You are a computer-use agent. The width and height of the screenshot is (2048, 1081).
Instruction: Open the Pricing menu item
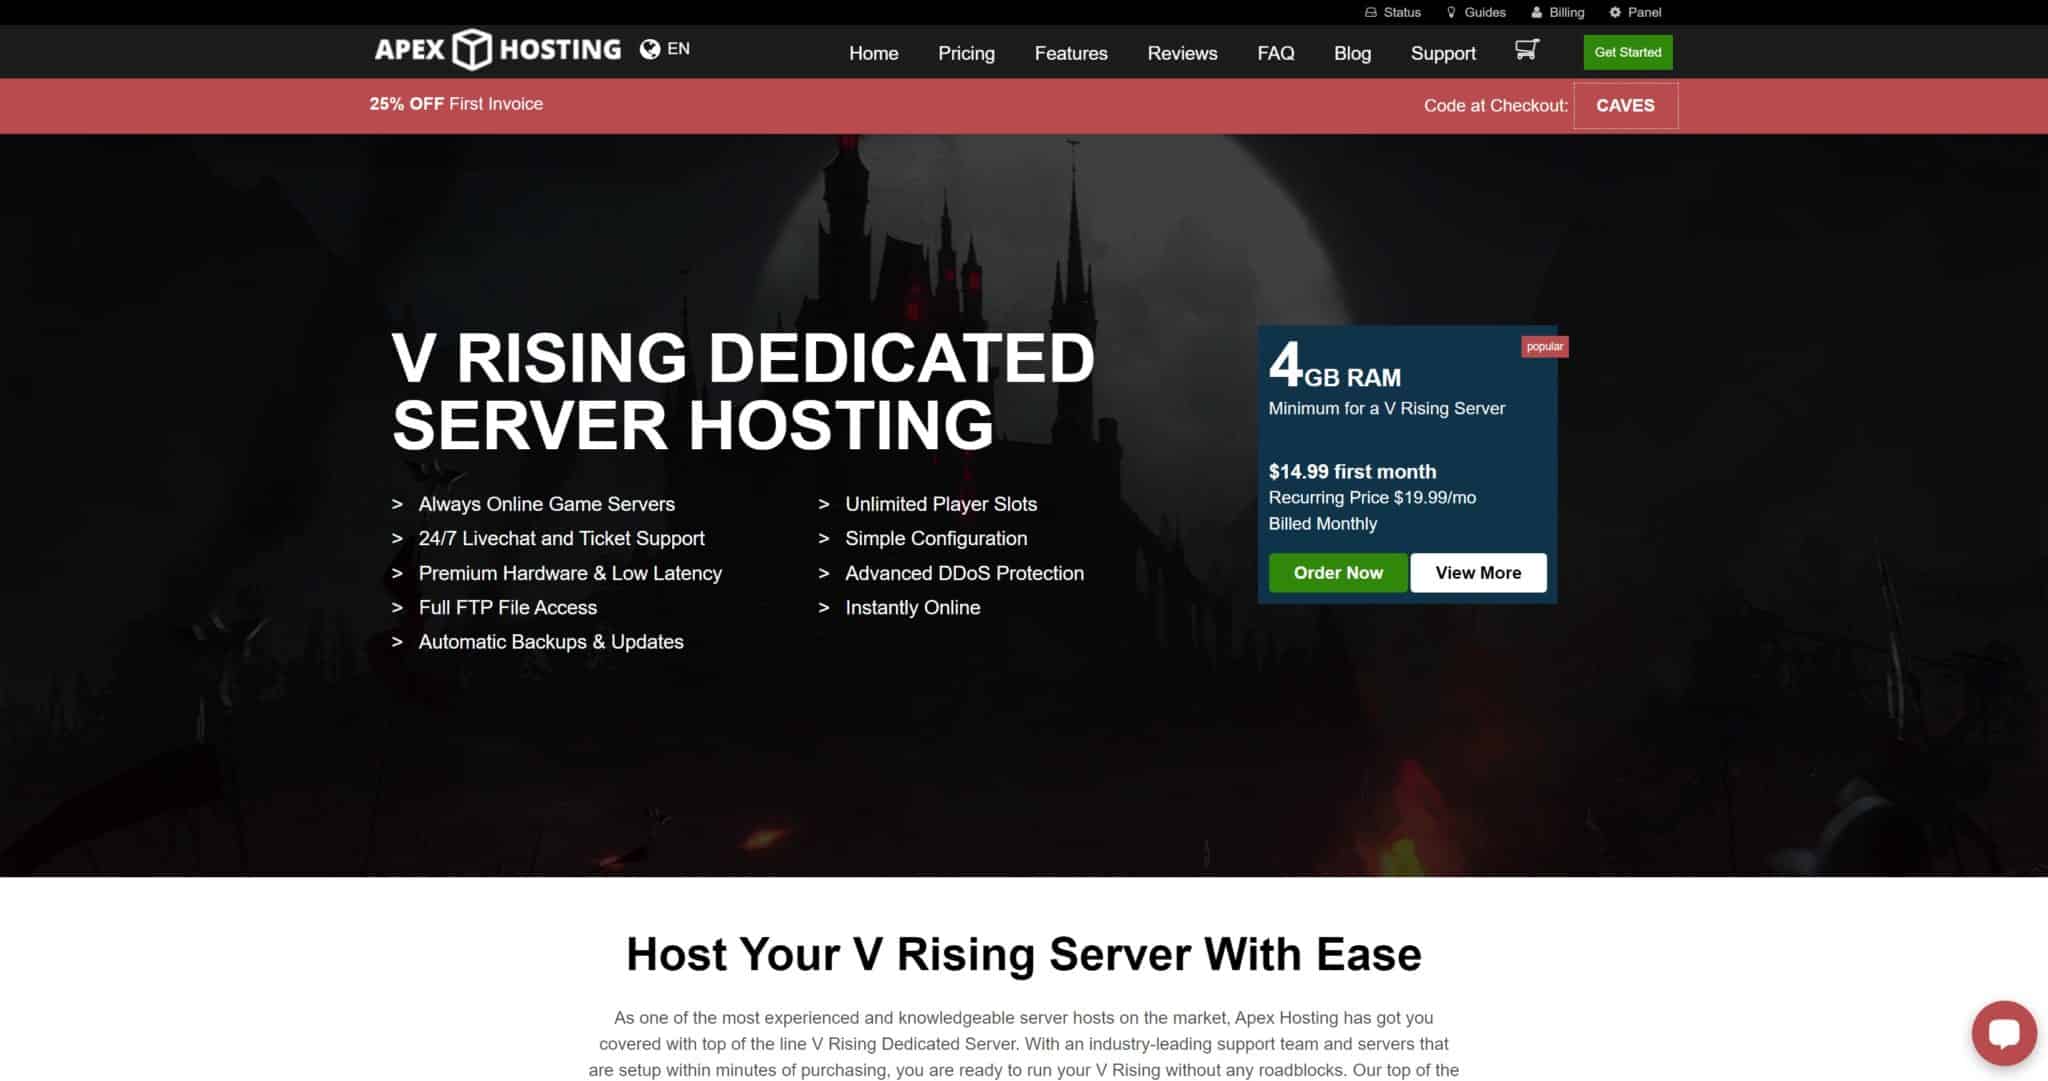[x=966, y=53]
